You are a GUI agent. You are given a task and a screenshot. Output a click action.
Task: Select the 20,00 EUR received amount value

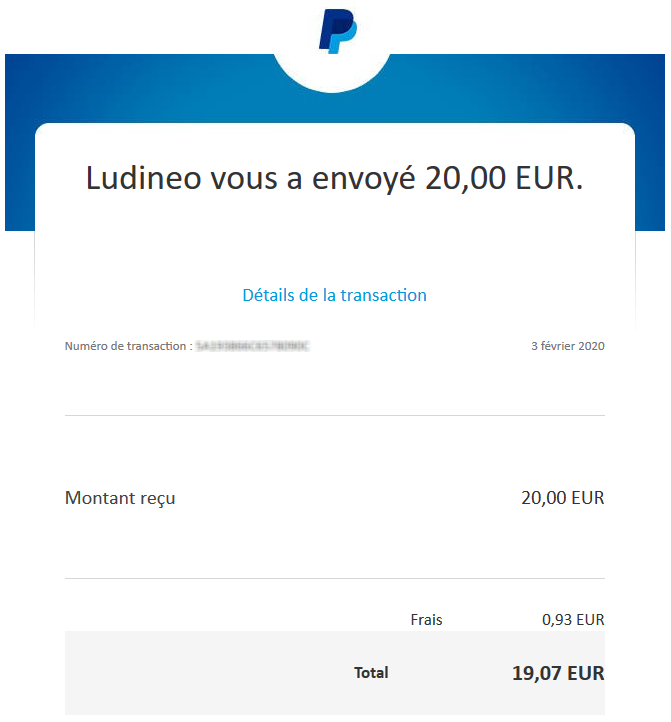point(562,497)
